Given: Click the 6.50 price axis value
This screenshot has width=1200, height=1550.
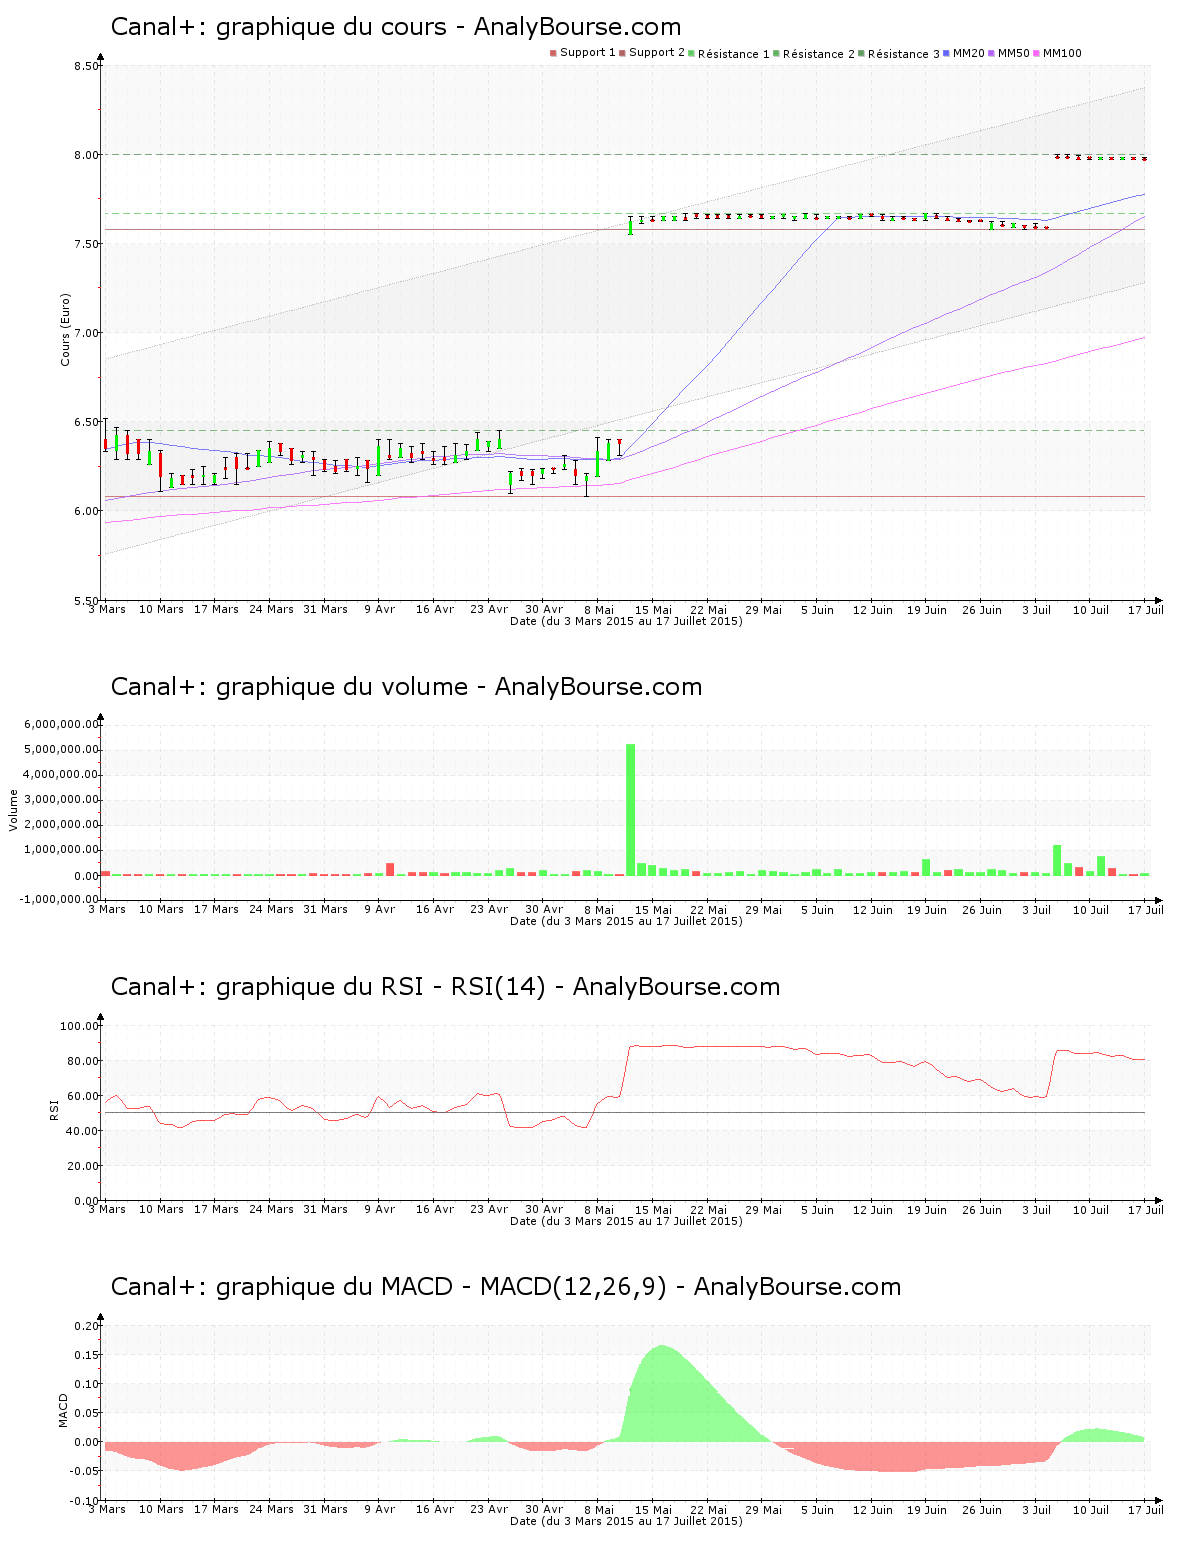Looking at the screenshot, I should tap(87, 422).
